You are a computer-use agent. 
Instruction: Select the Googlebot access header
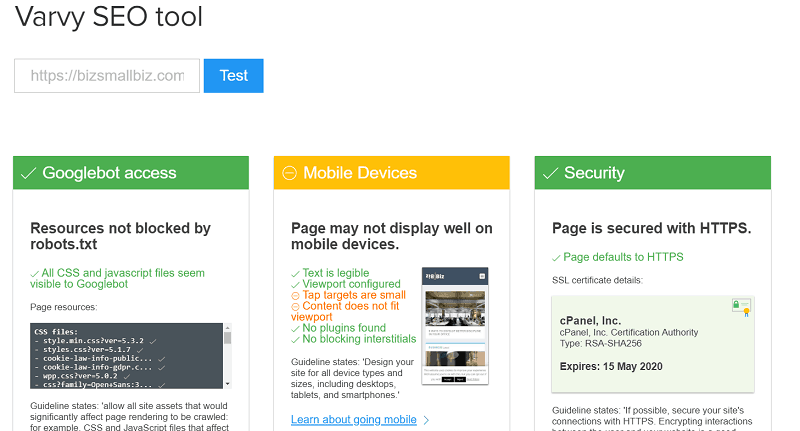coord(130,173)
